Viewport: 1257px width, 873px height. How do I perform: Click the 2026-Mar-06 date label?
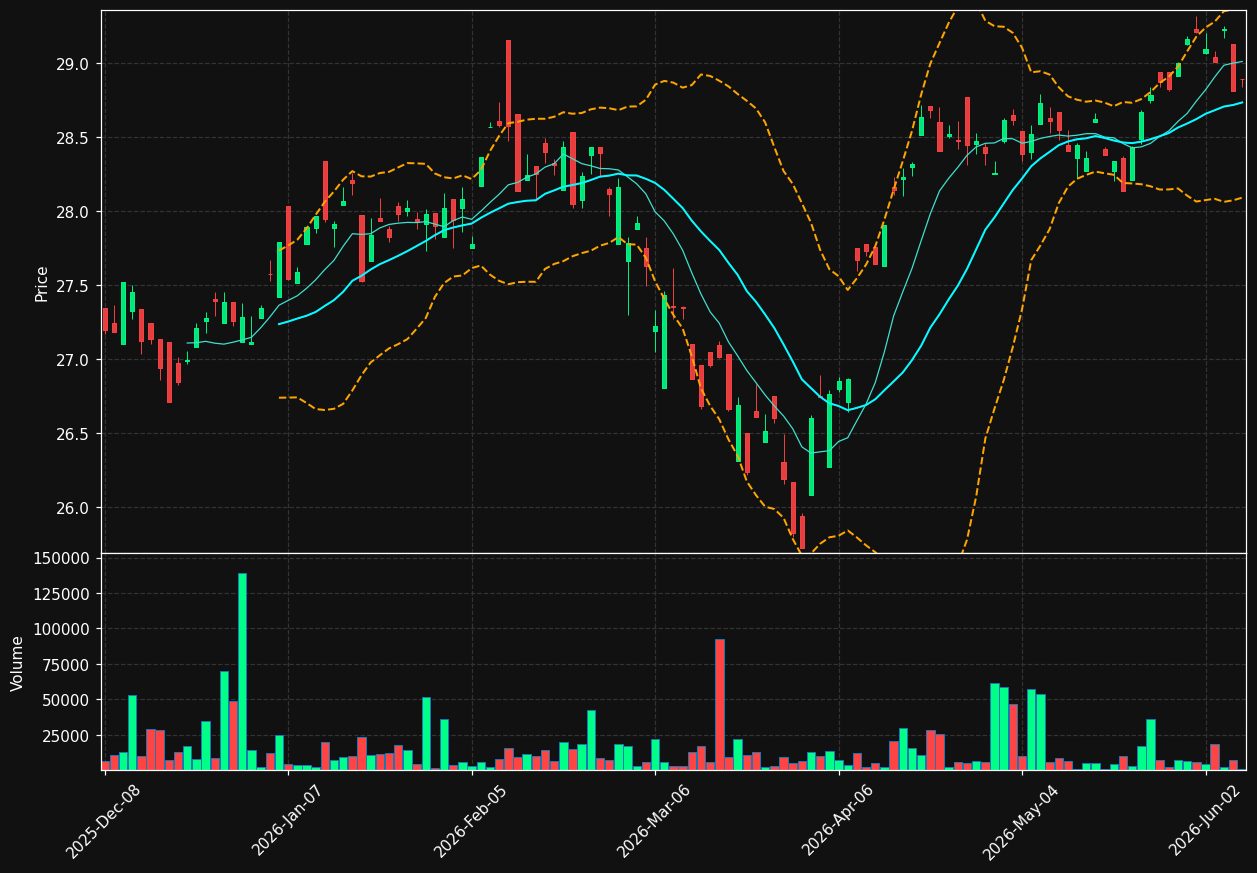(x=654, y=821)
